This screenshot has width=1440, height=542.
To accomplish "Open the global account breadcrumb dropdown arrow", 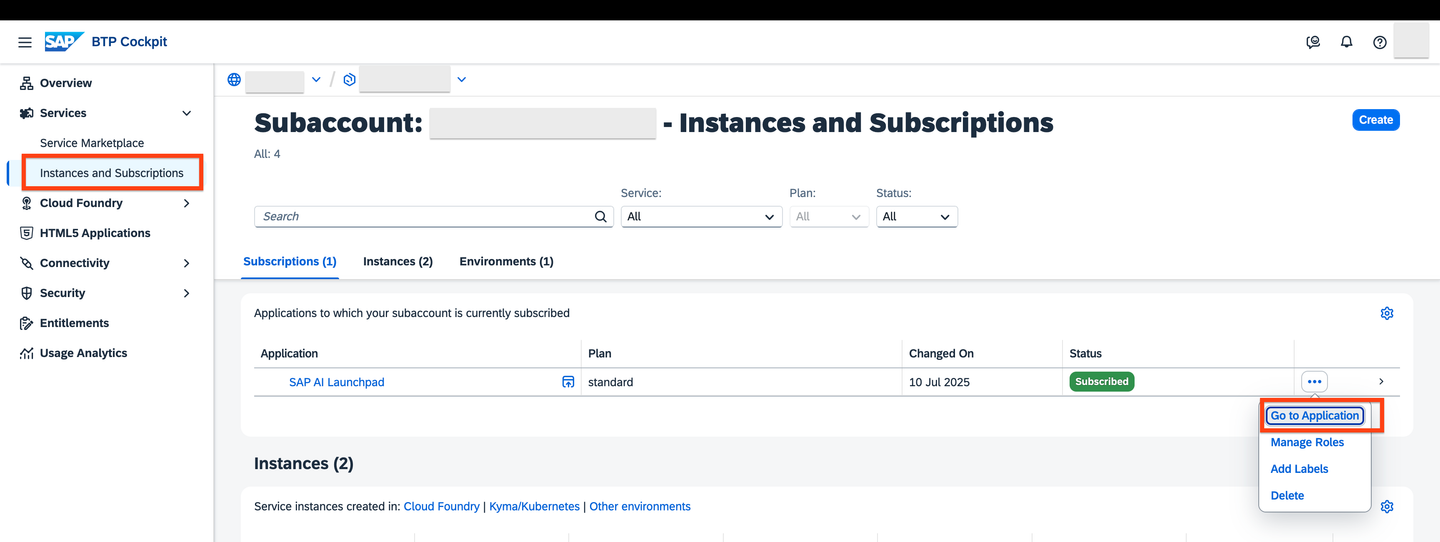I will [x=316, y=79].
